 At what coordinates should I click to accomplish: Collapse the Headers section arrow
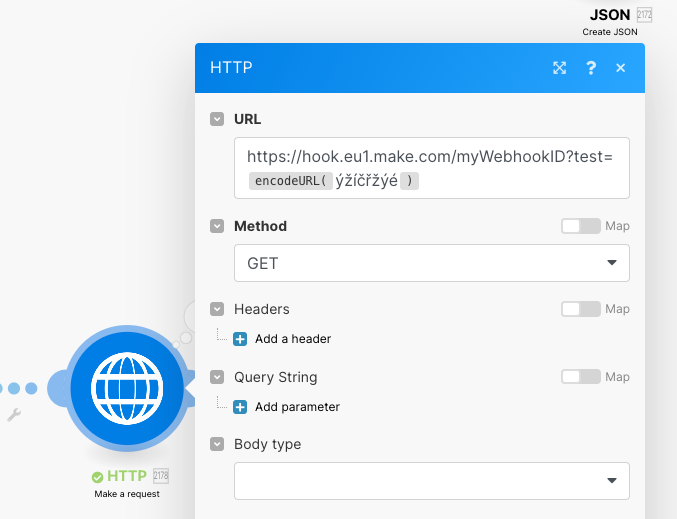217,309
